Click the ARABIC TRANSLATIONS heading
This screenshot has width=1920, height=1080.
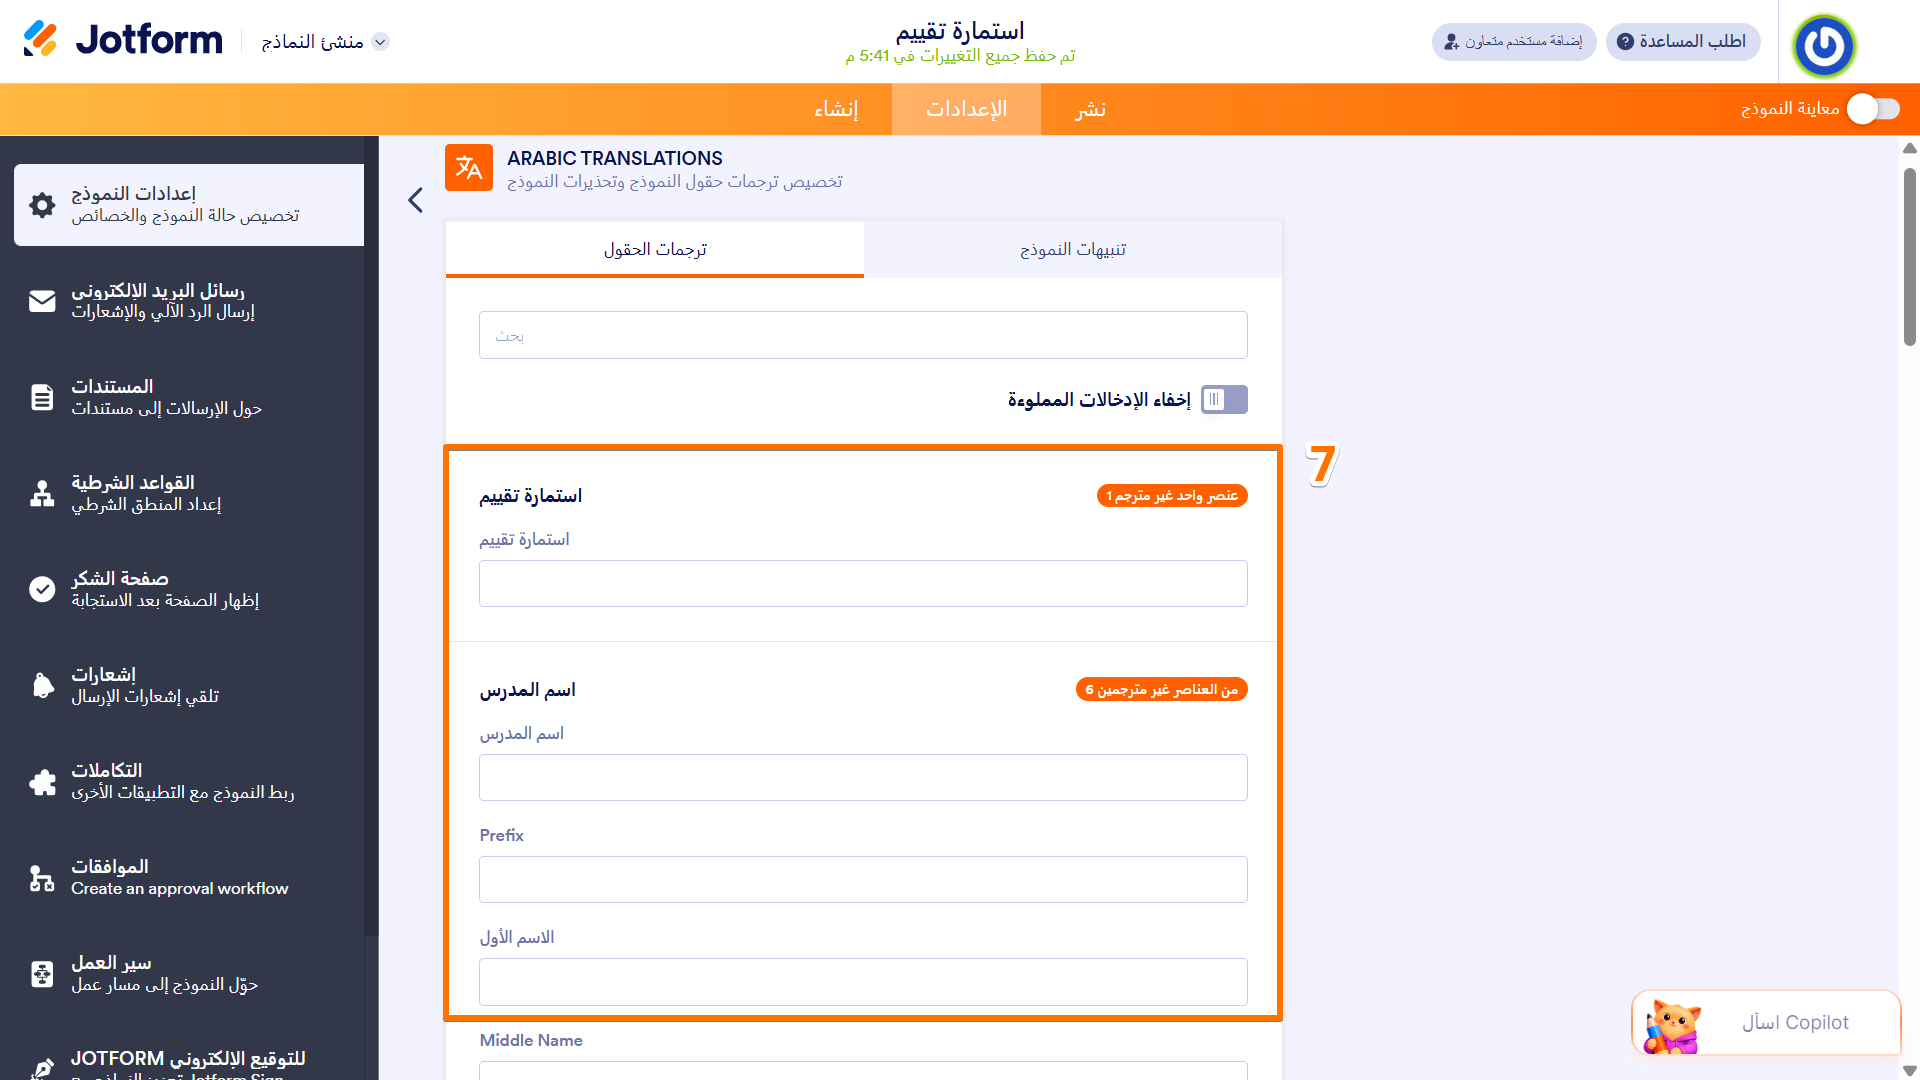click(x=614, y=158)
